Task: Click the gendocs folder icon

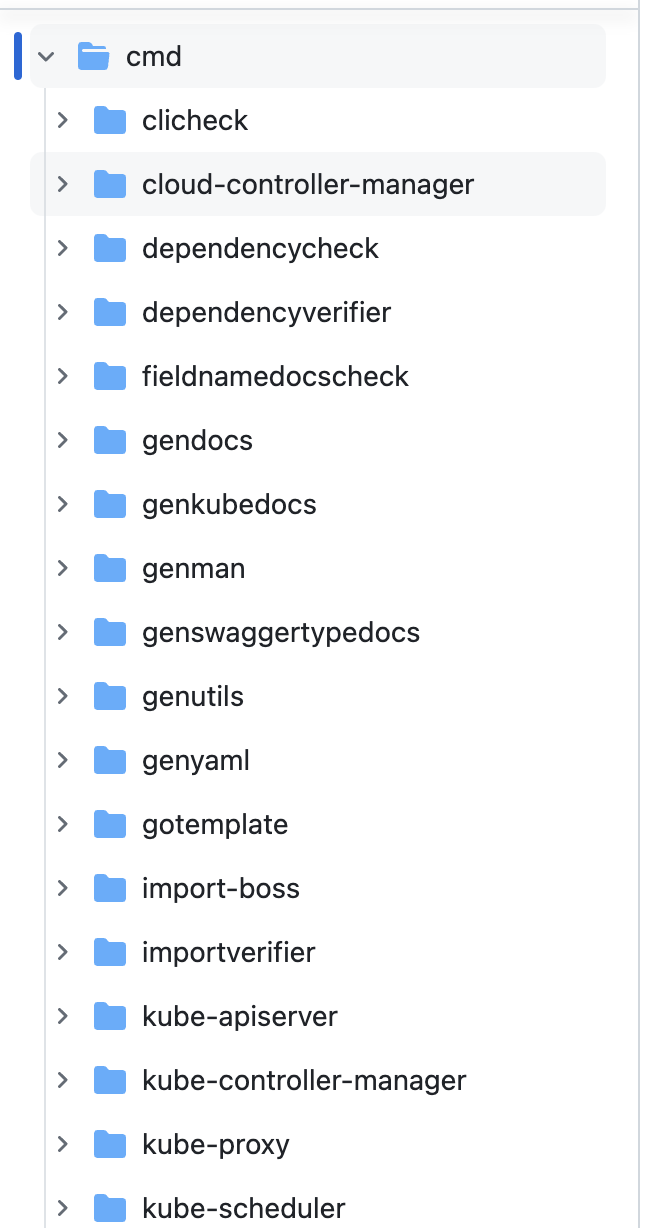Action: click(110, 441)
